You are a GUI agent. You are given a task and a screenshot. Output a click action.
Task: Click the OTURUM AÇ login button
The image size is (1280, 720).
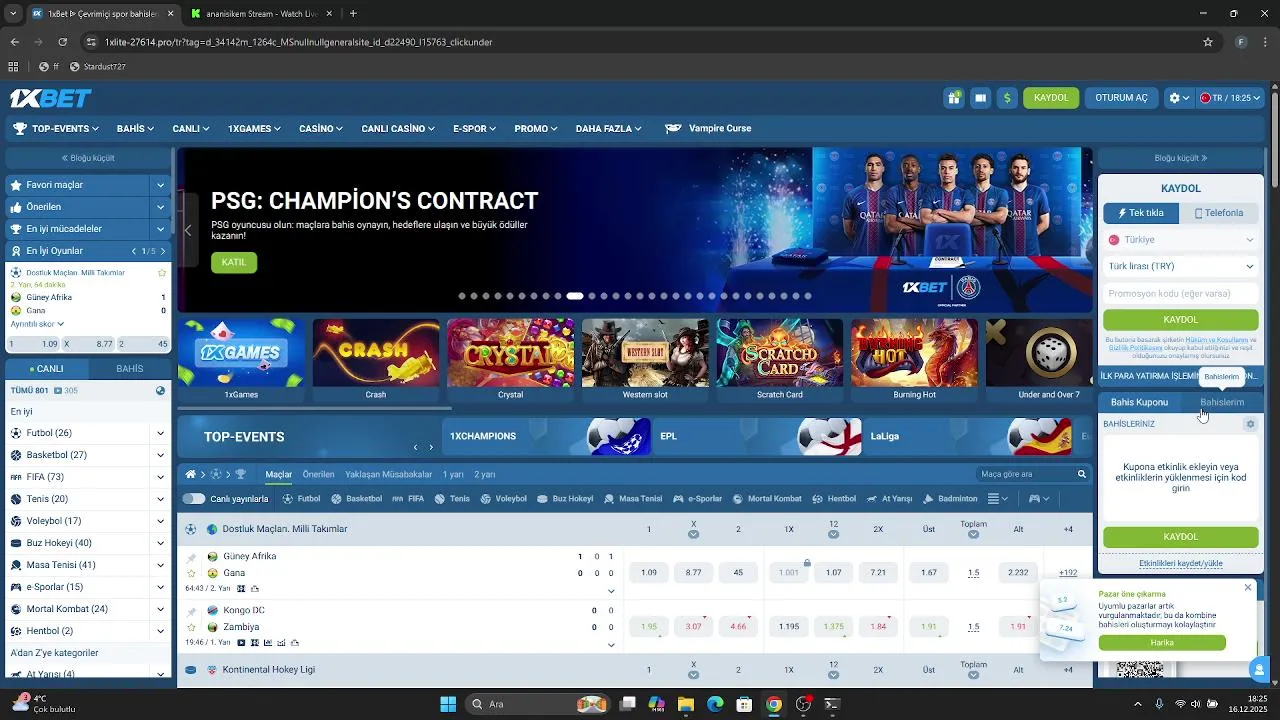(1122, 98)
